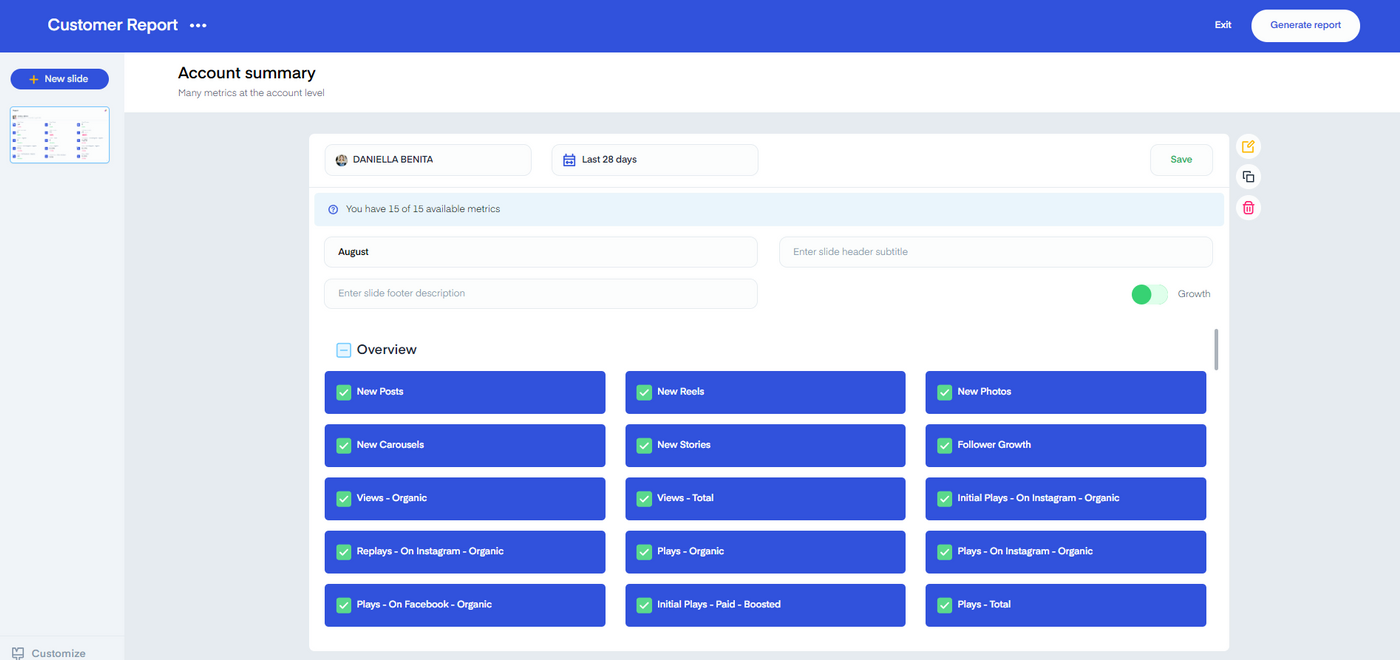Click the Generate report button
The width and height of the screenshot is (1400, 660).
pyautogui.click(x=1305, y=25)
